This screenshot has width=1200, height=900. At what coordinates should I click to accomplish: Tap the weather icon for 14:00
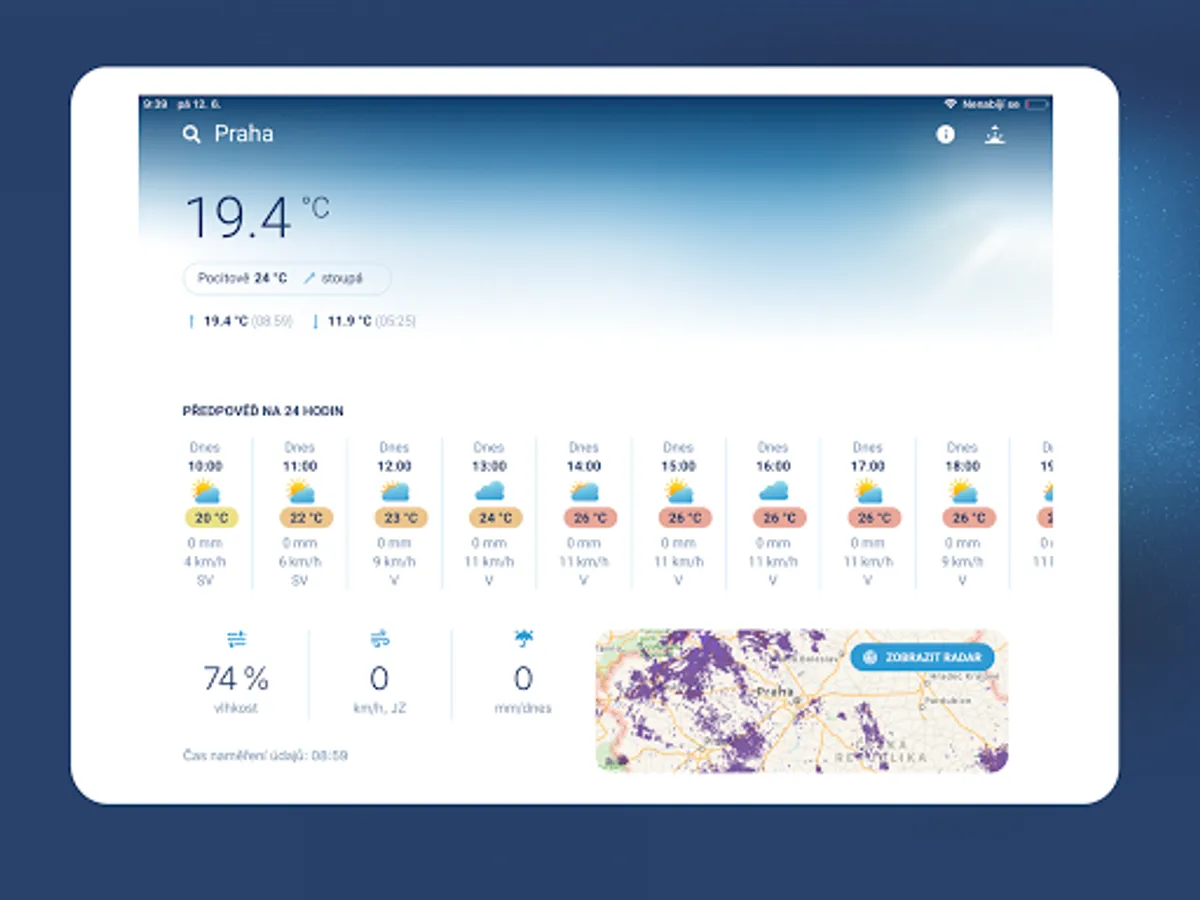[584, 491]
